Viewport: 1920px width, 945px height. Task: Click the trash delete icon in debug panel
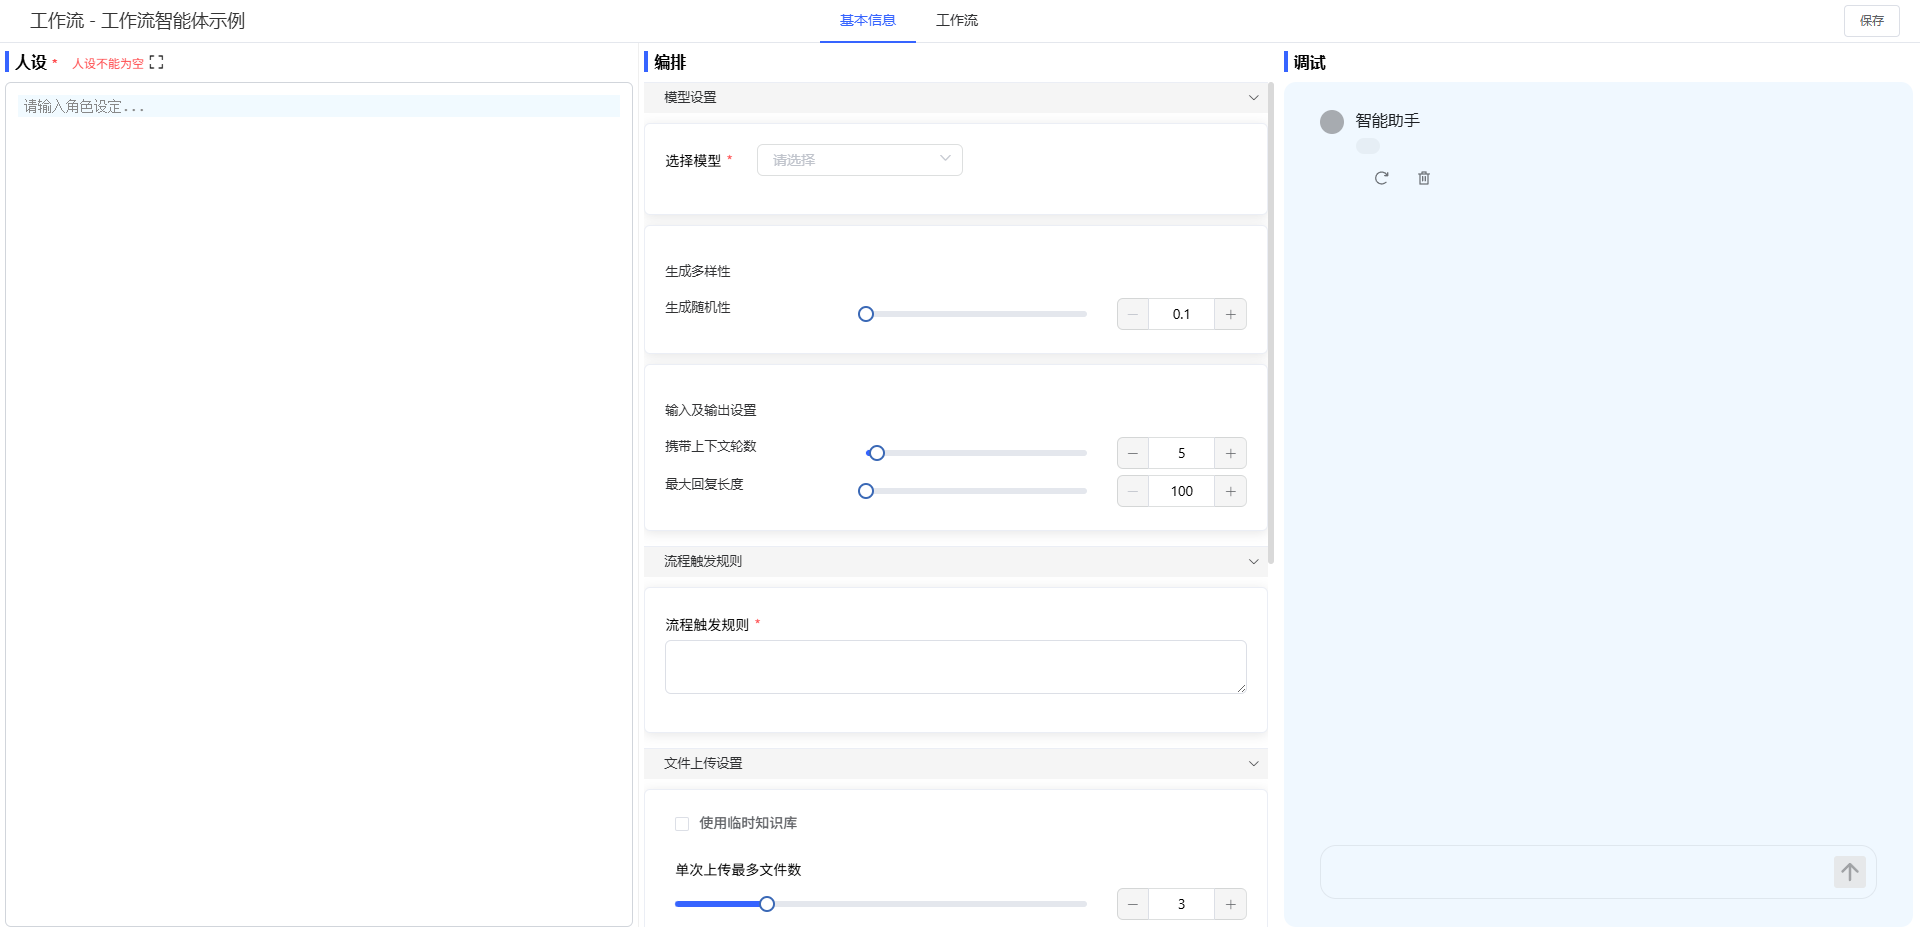[1424, 178]
